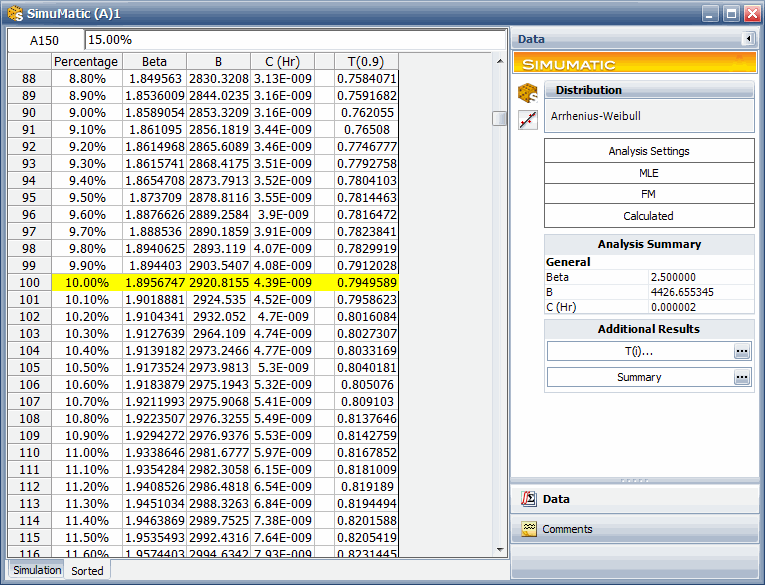Viewport: 765px width, 585px height.
Task: Click the 11.00% percentage cell
Action: point(87,453)
